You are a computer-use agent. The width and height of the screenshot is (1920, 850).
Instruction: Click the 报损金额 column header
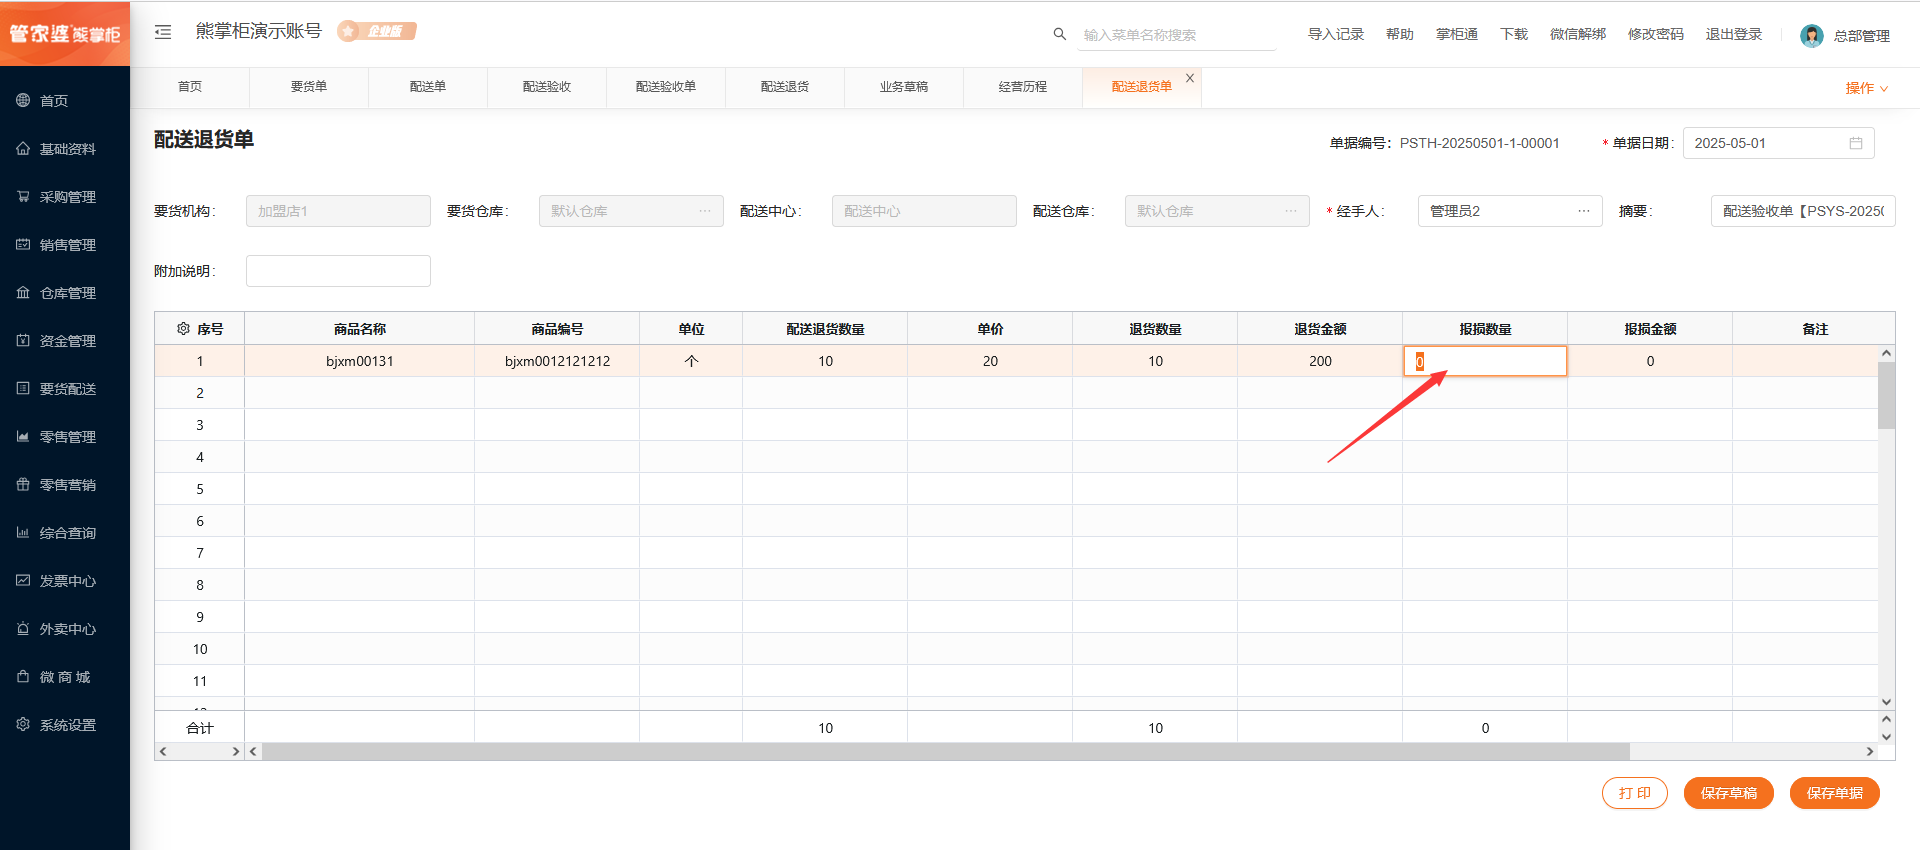pos(1650,329)
